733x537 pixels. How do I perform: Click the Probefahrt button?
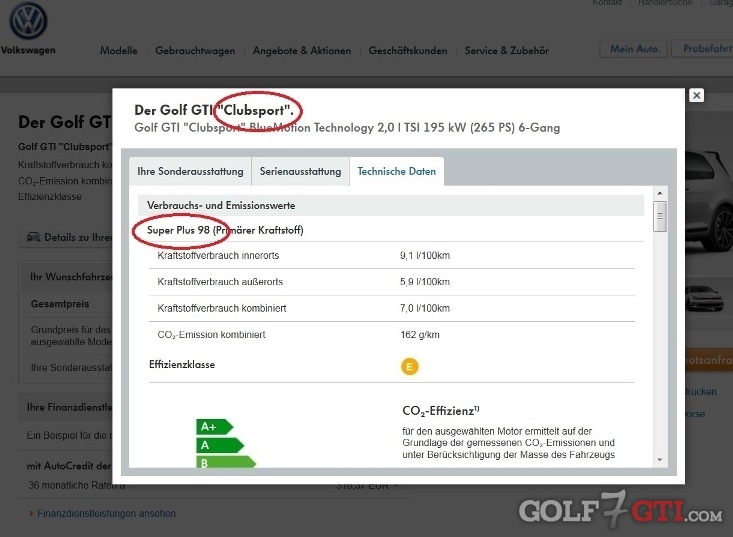[x=703, y=49]
